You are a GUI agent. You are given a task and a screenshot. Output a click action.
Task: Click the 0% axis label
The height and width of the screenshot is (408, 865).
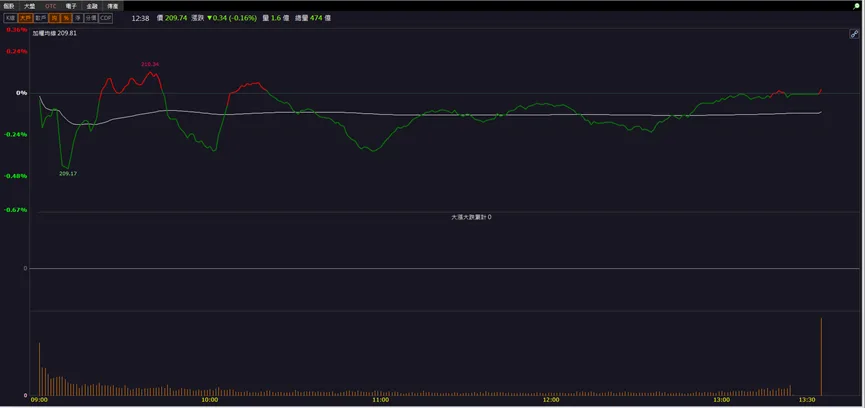coord(21,93)
